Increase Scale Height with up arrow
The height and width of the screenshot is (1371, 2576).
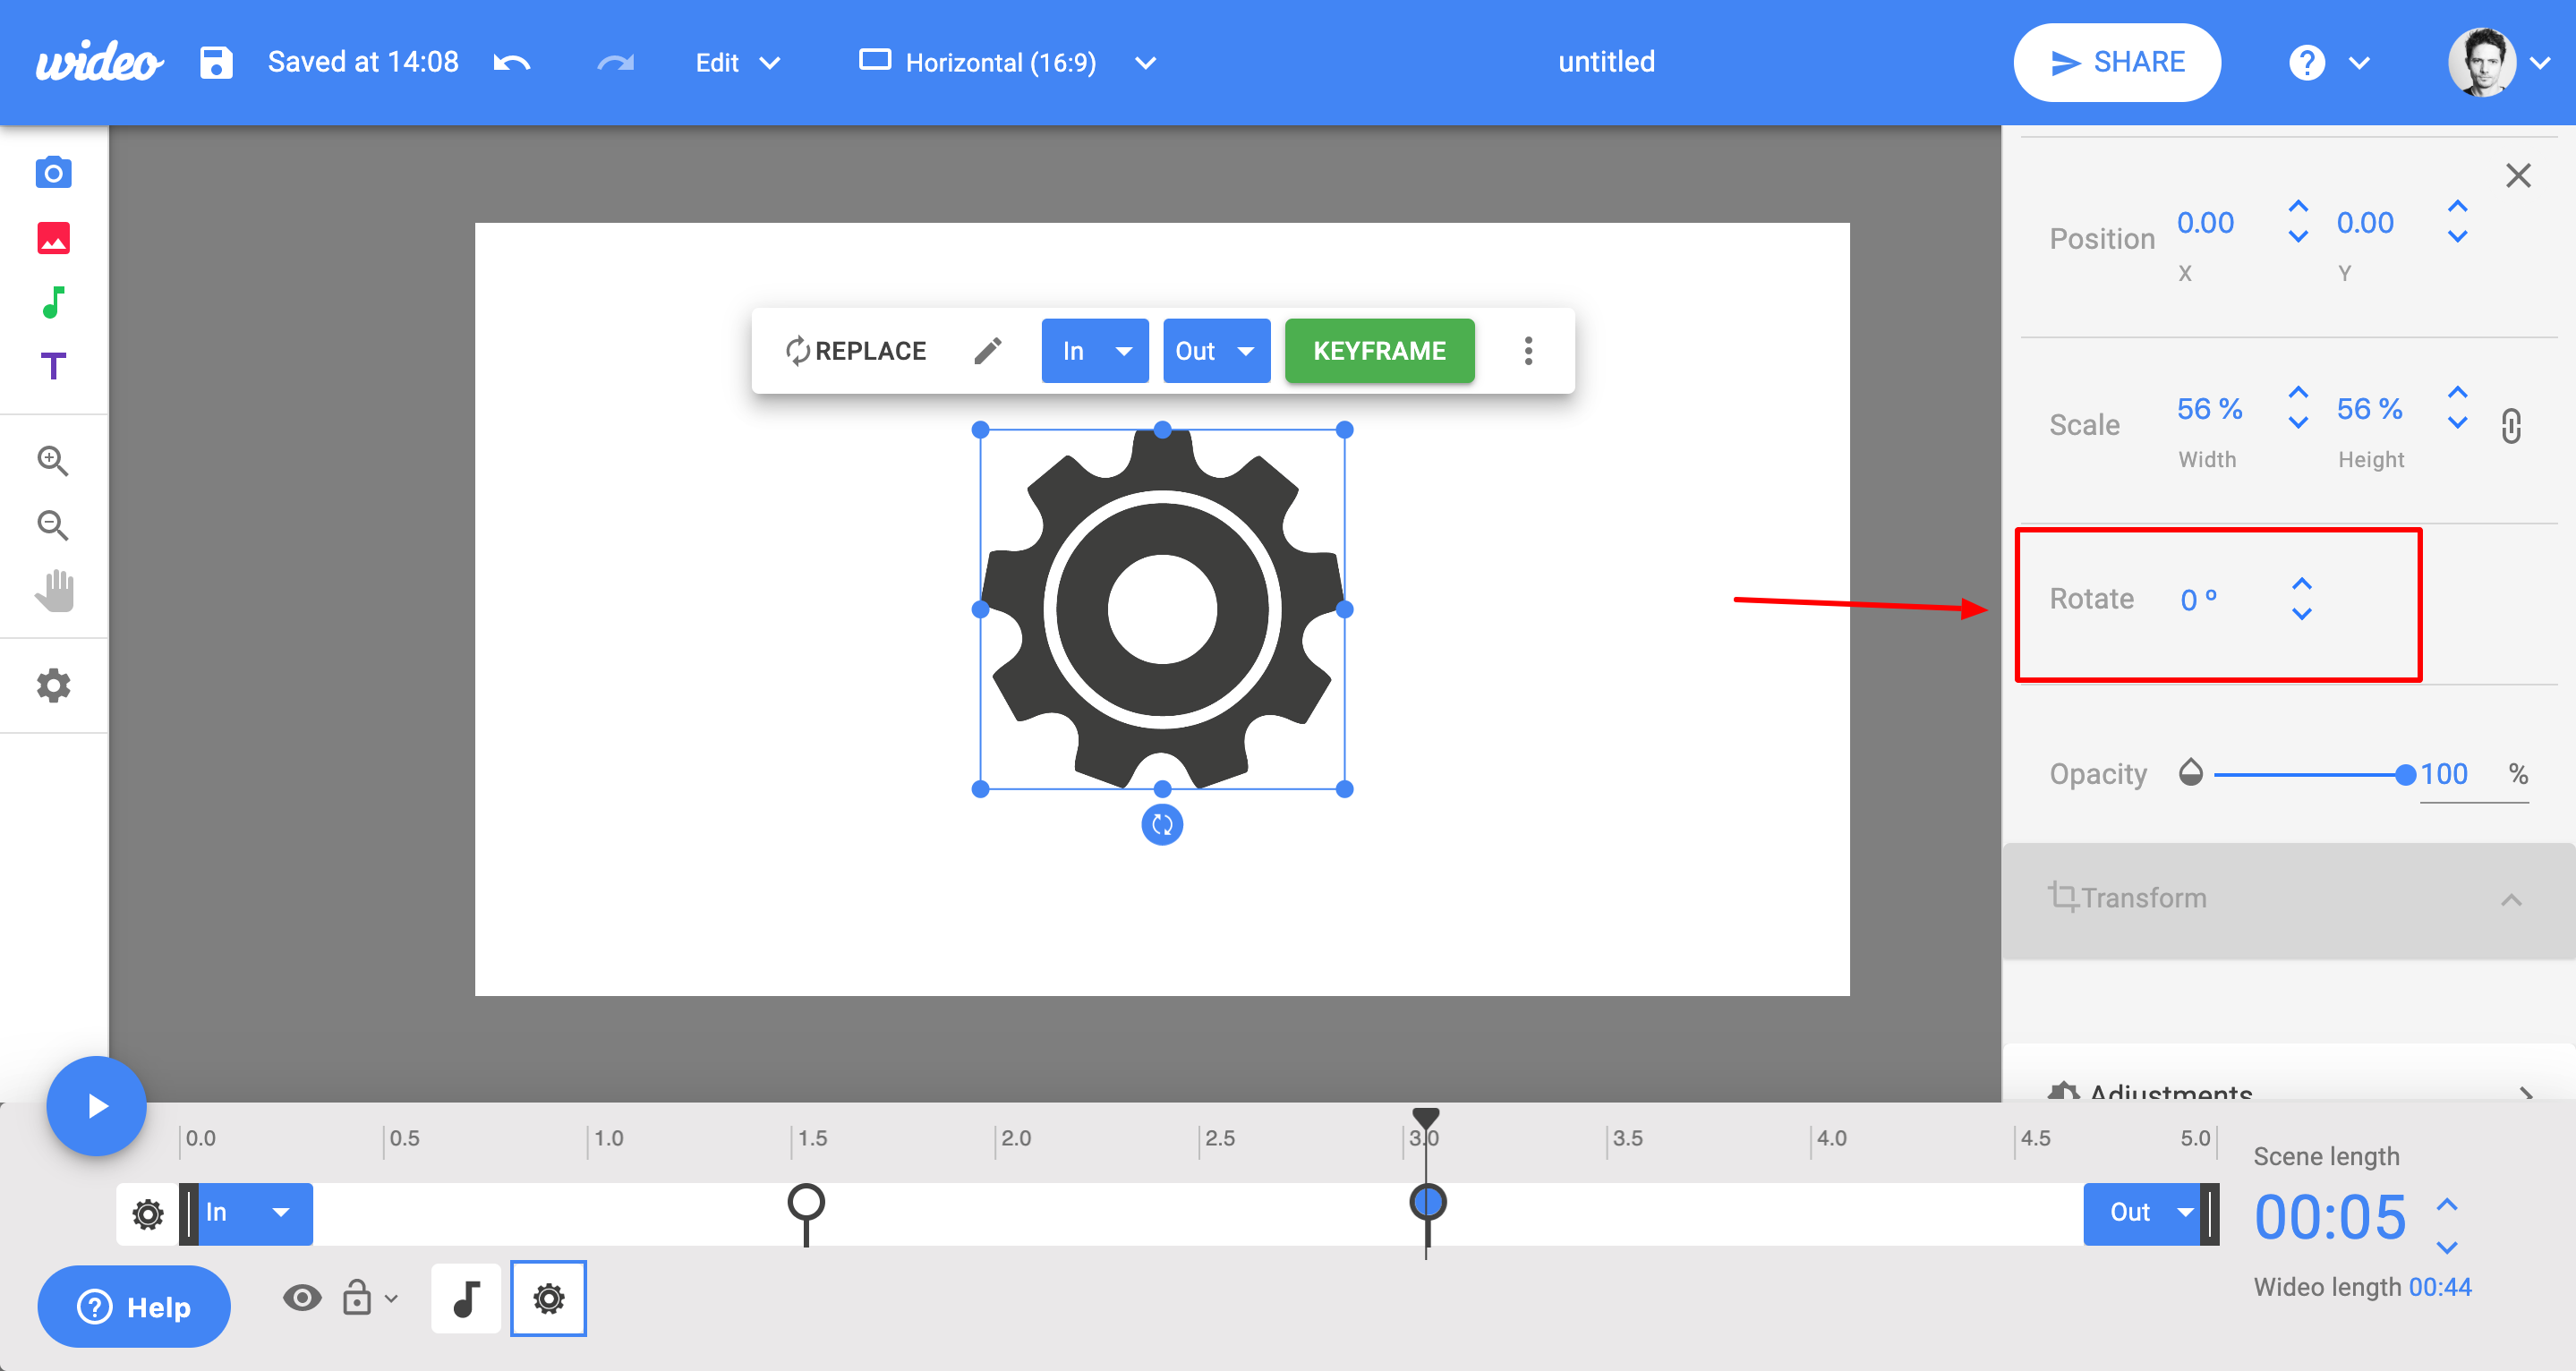(2457, 392)
